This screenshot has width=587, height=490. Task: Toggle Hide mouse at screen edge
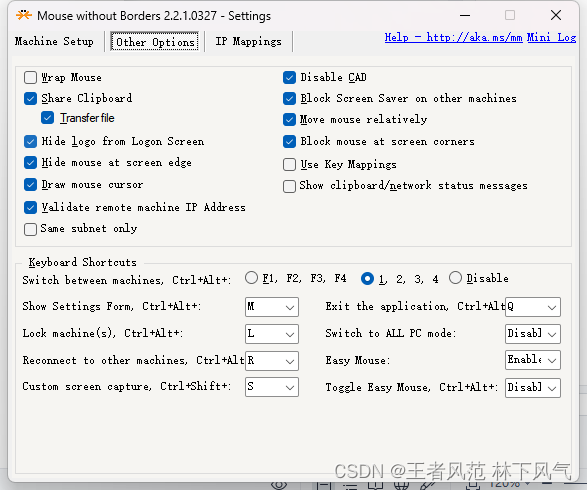tap(30, 162)
